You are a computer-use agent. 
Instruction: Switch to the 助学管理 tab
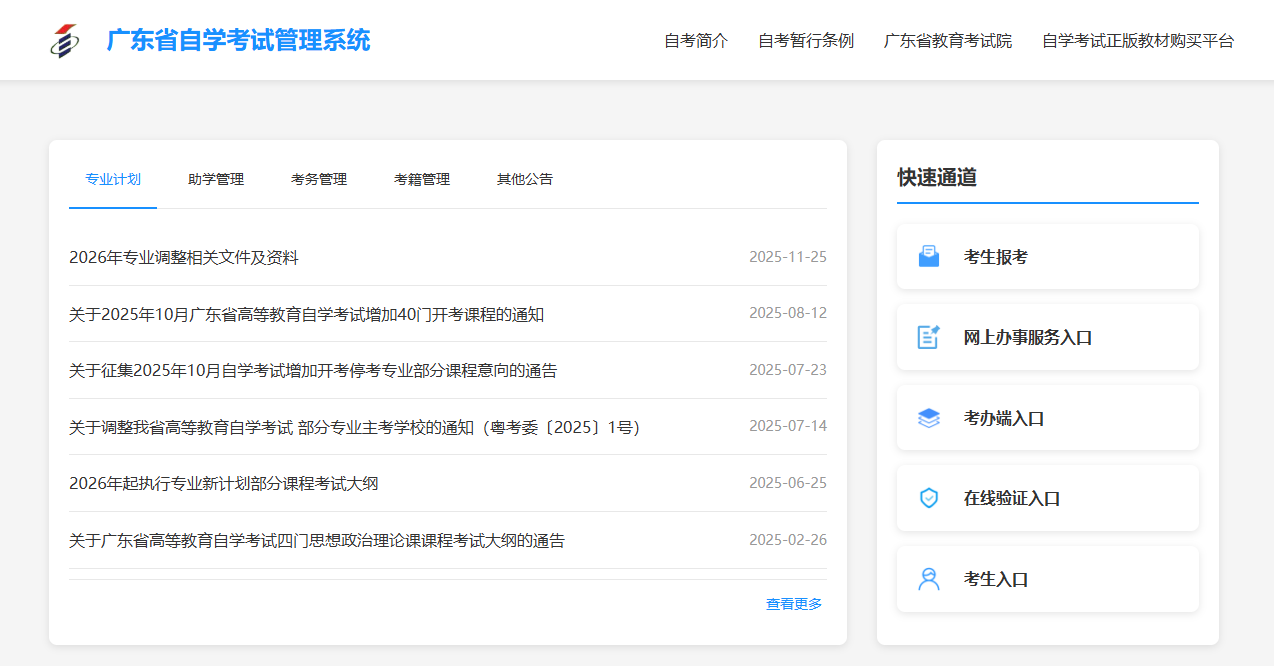pyautogui.click(x=216, y=180)
